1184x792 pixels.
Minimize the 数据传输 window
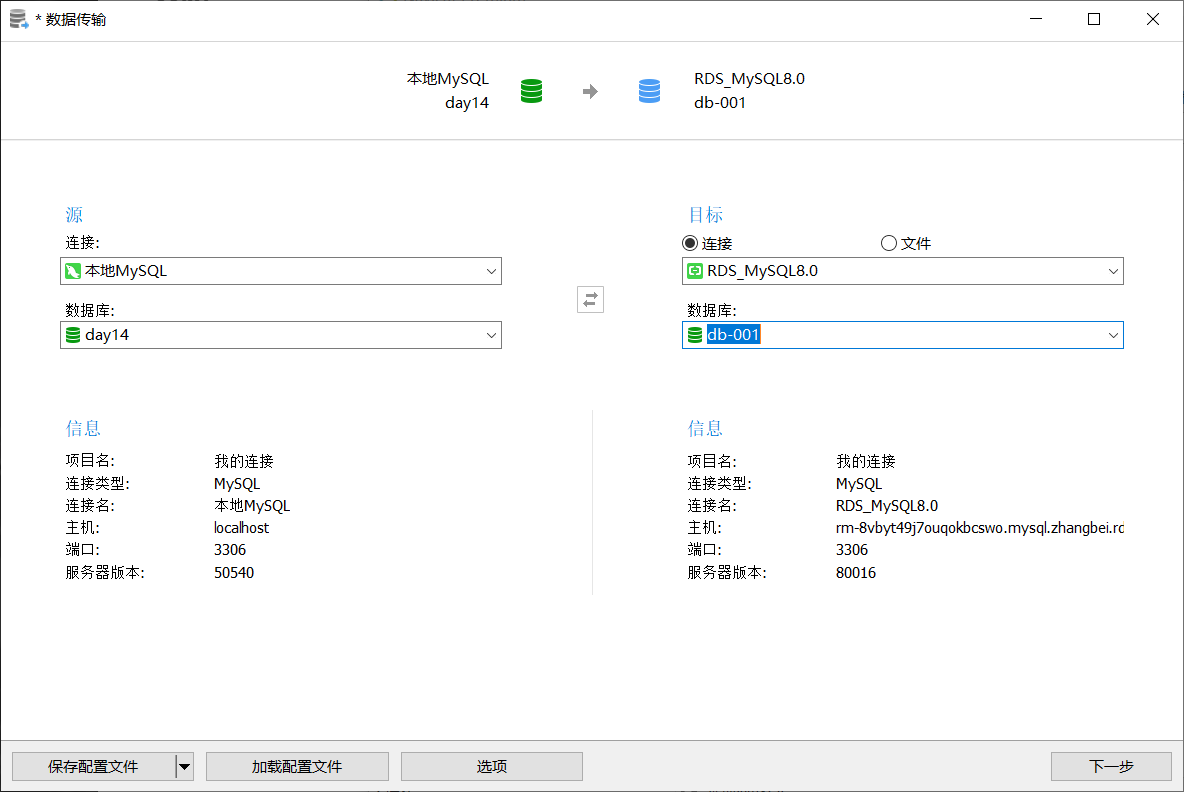pos(1036,20)
